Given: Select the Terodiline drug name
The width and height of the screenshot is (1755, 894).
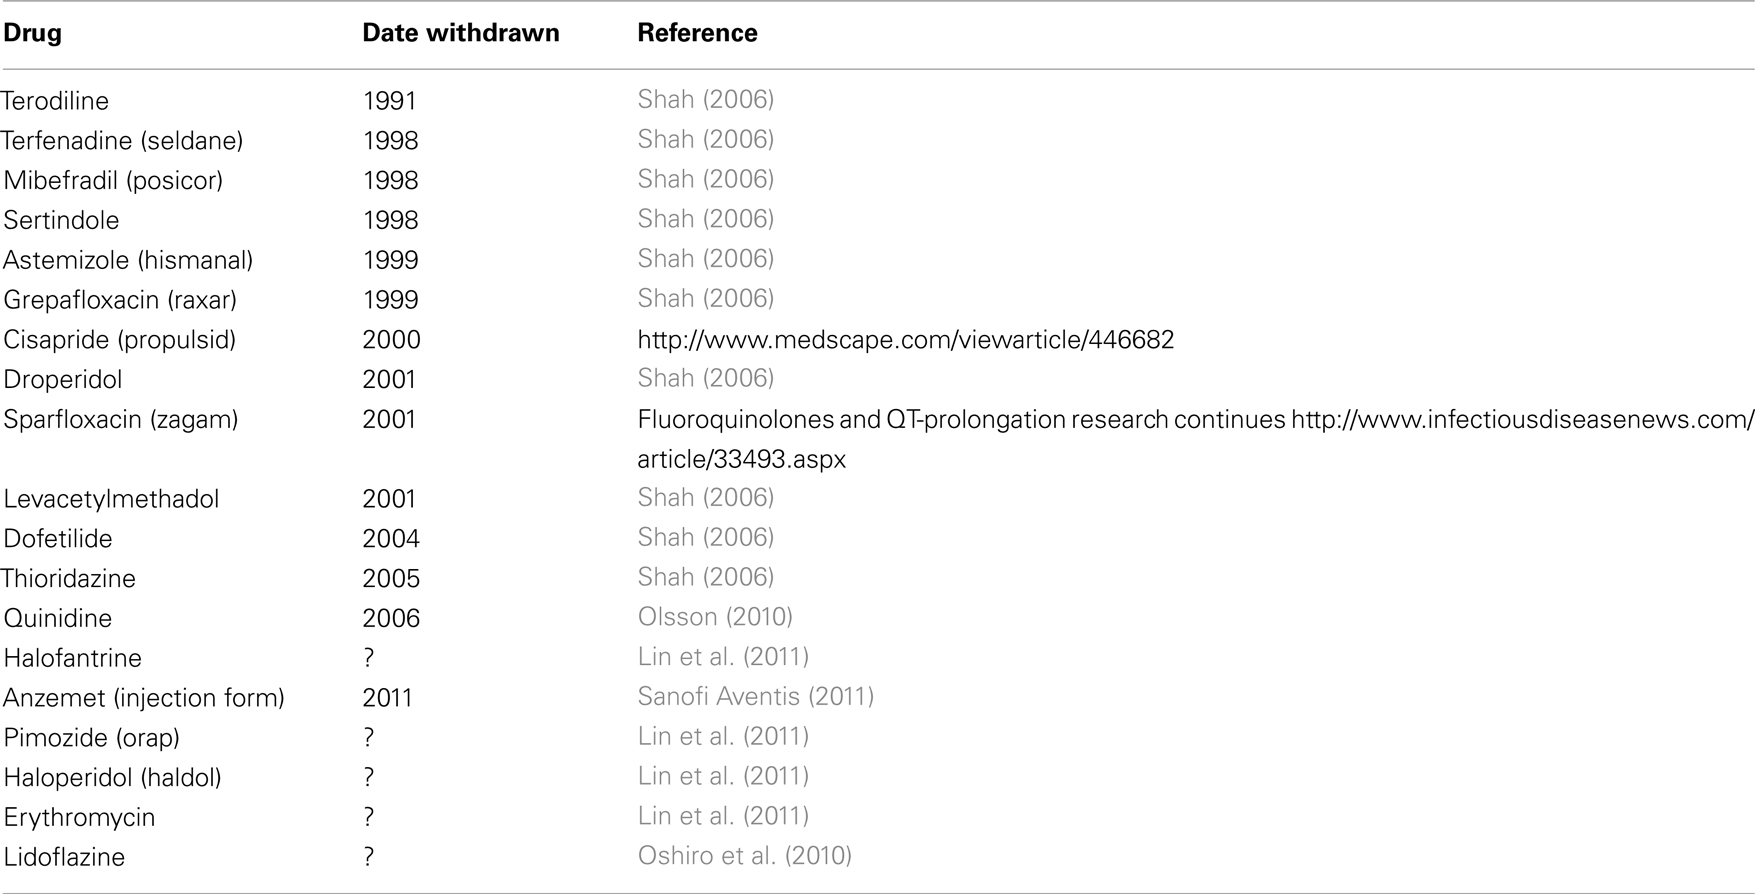Looking at the screenshot, I should 55,100.
